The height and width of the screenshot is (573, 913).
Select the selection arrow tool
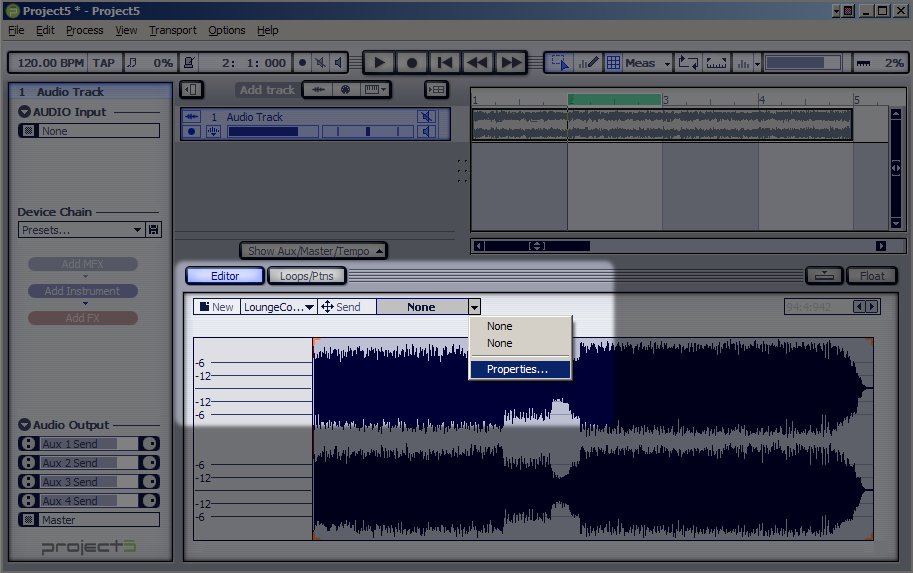pos(560,63)
